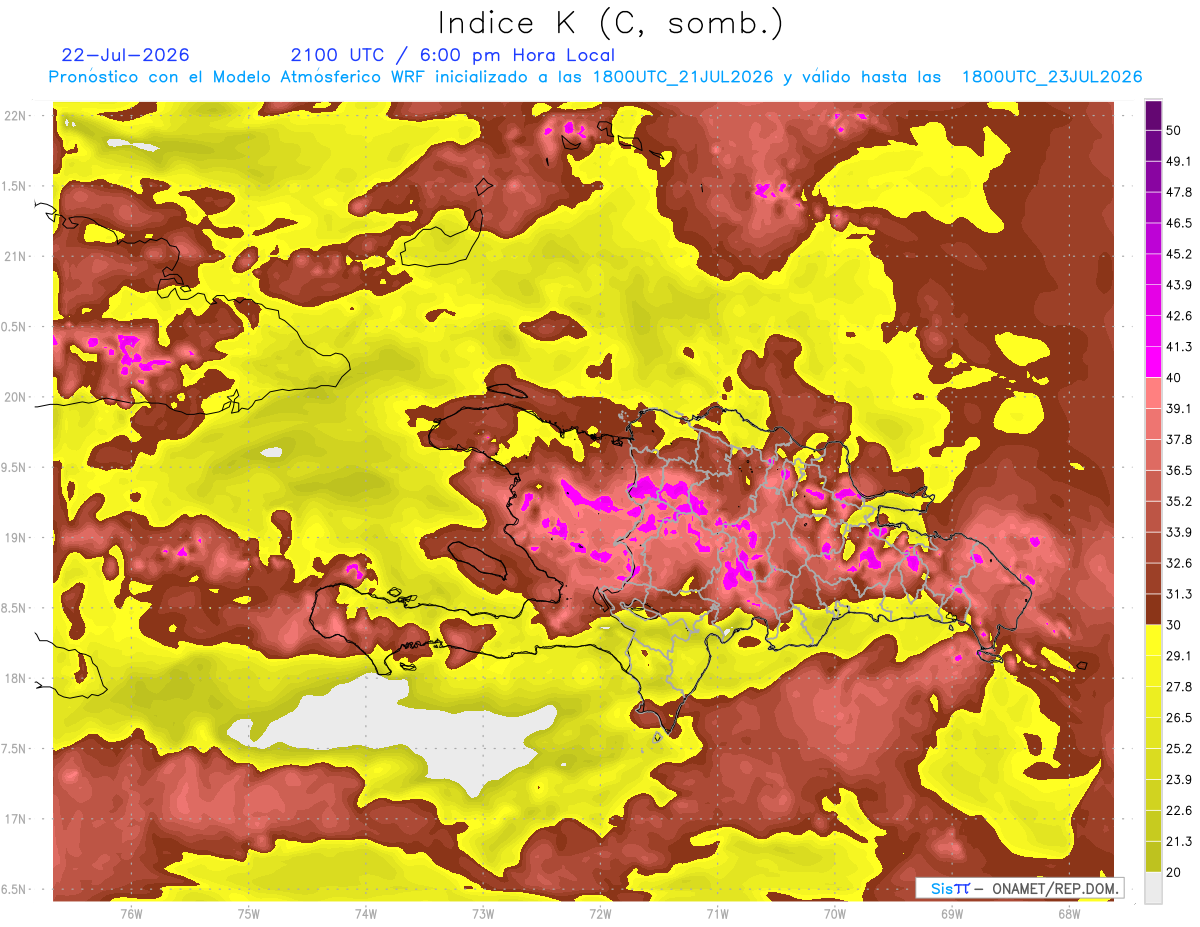The width and height of the screenshot is (1200, 927).
Task: Click the longitude label "70W"
Action: pos(835,912)
